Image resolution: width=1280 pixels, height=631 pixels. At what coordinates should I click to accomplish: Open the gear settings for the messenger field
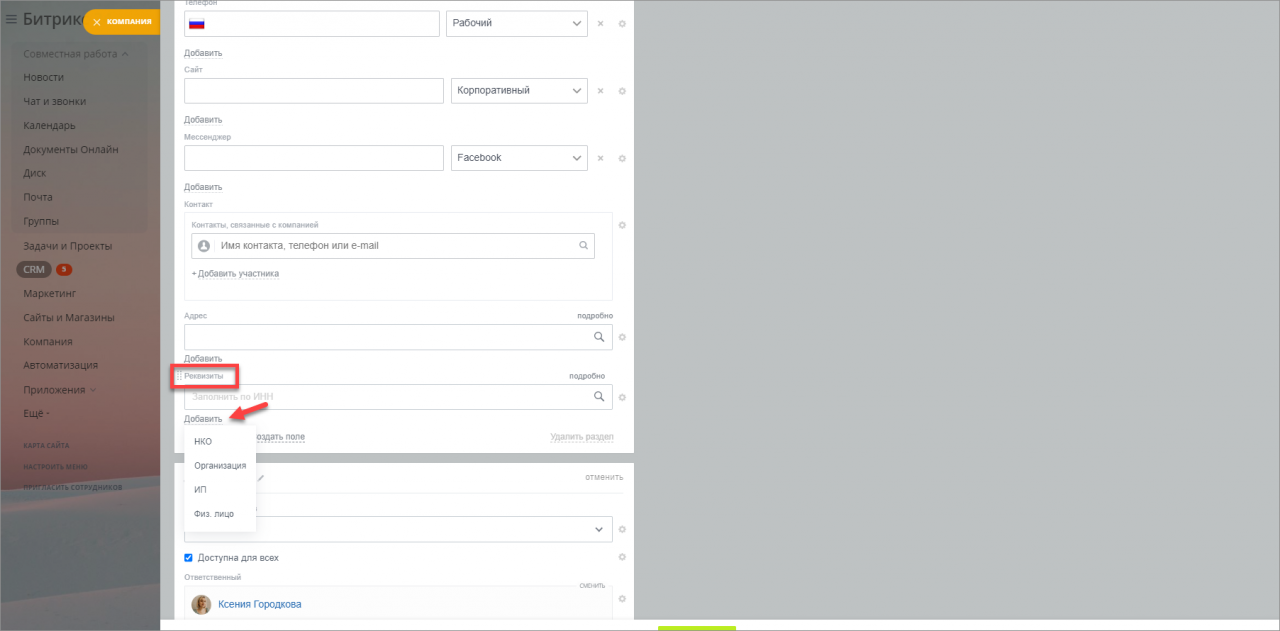[x=622, y=158]
